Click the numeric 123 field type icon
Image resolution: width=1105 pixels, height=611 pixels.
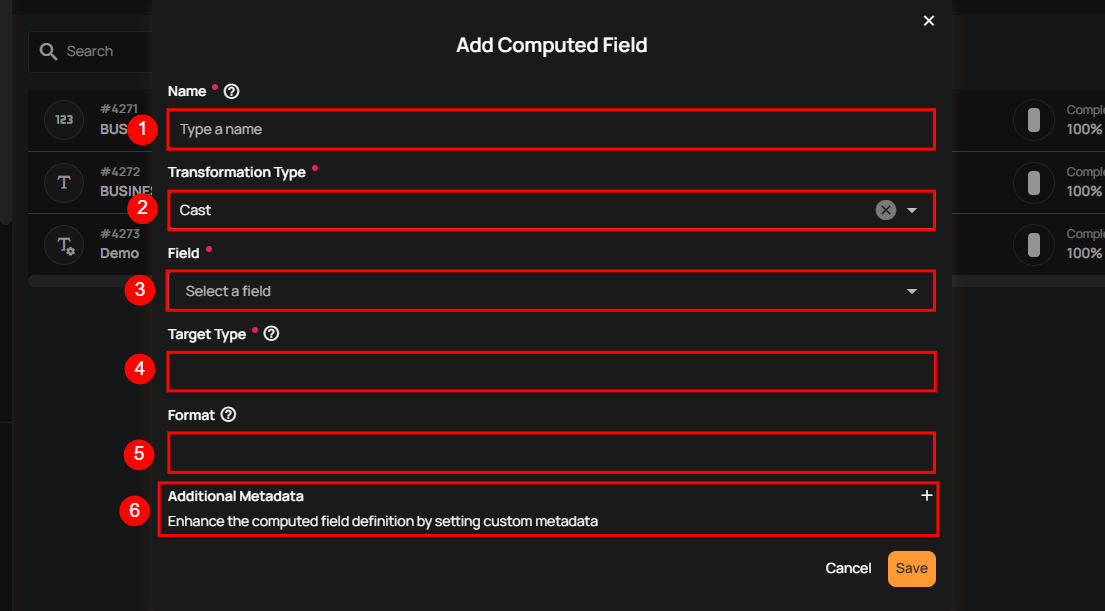[x=64, y=120]
